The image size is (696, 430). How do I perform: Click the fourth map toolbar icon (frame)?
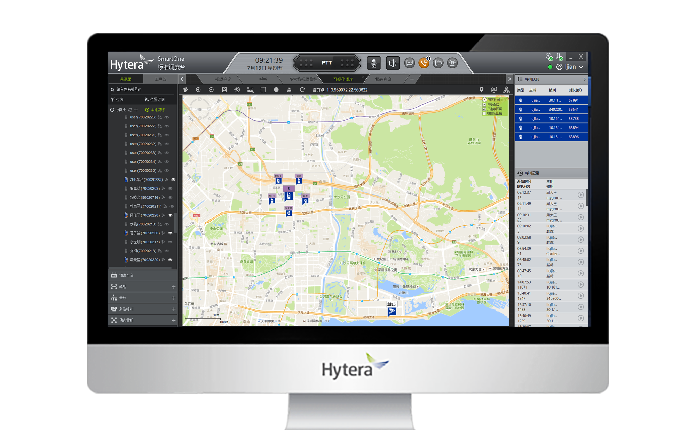point(224,90)
